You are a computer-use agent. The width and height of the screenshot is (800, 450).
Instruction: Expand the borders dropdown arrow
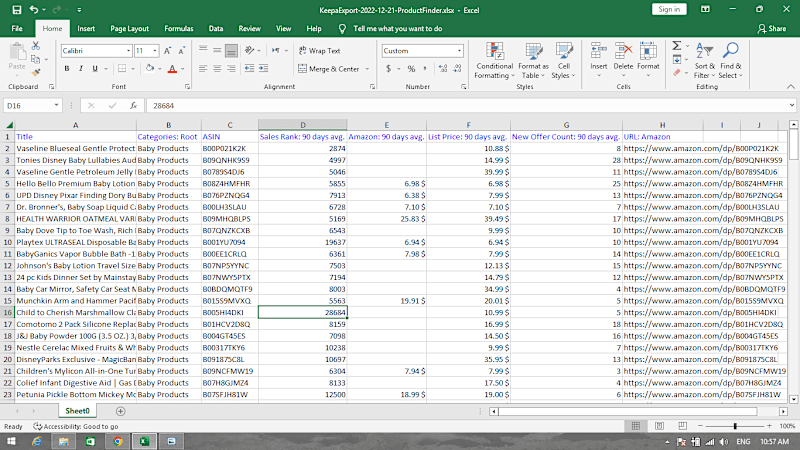point(133,69)
